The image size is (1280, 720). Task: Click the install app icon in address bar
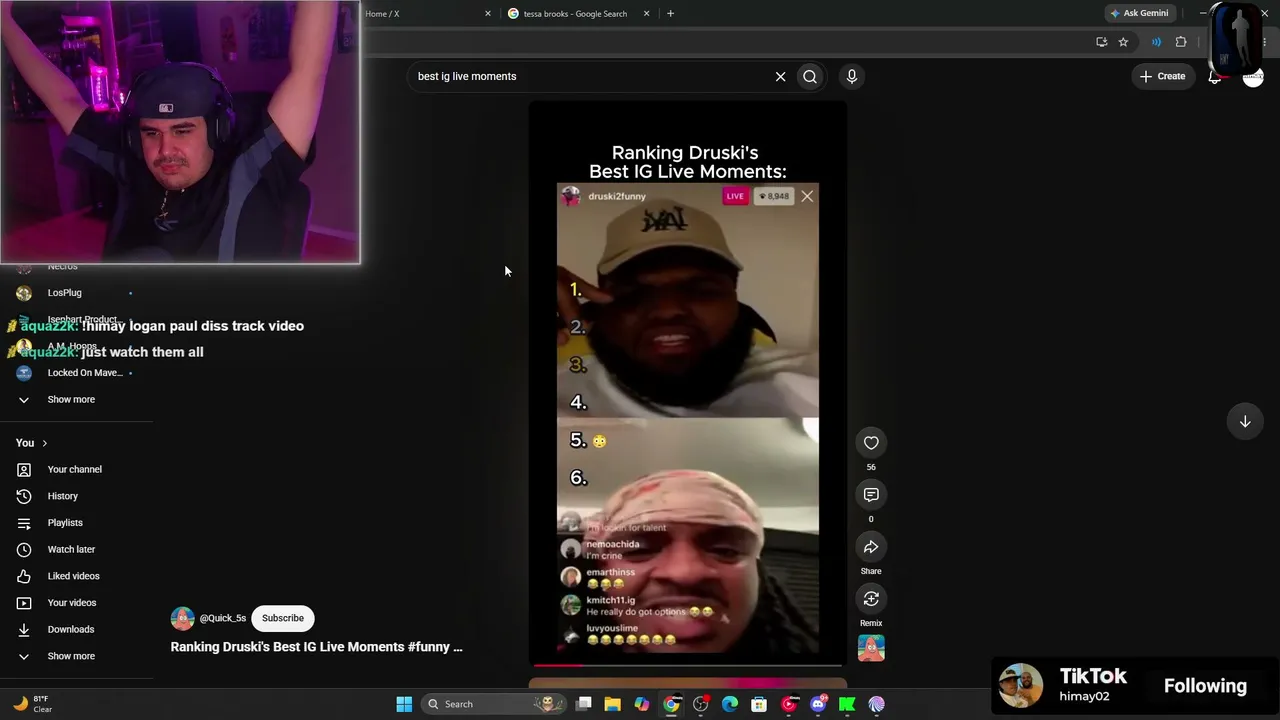click(x=1101, y=42)
